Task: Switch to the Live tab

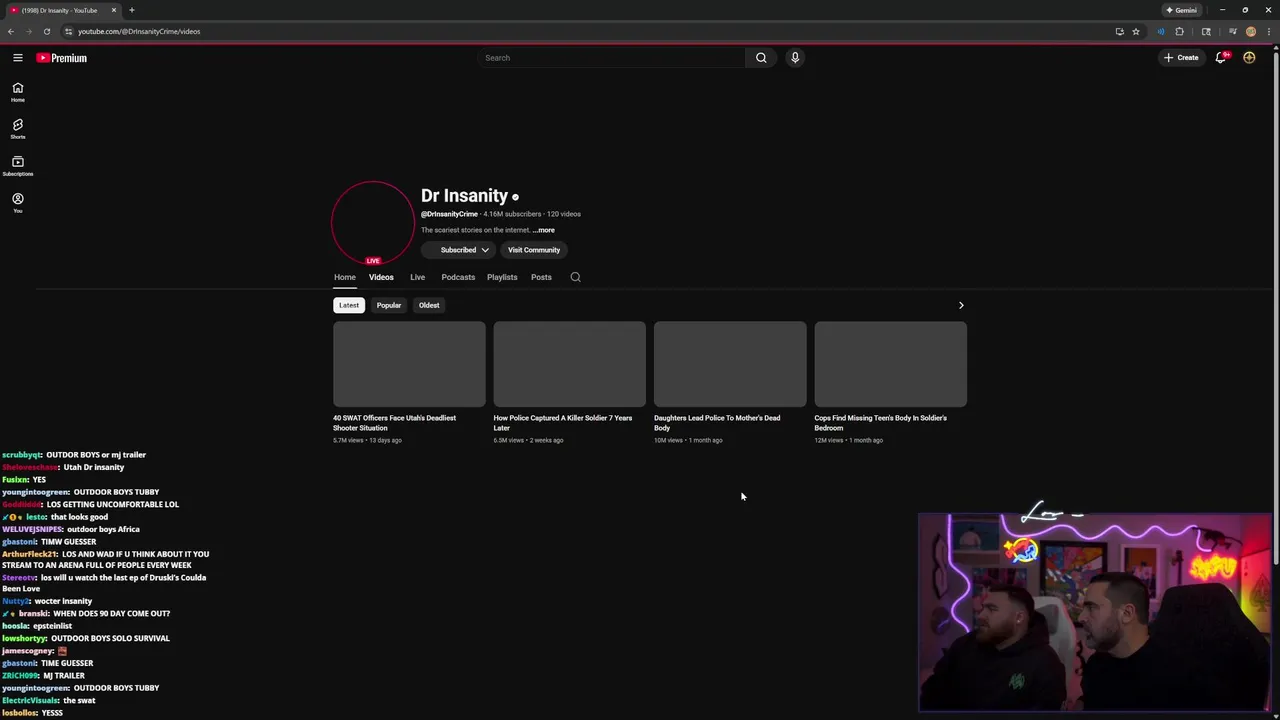Action: (x=417, y=277)
